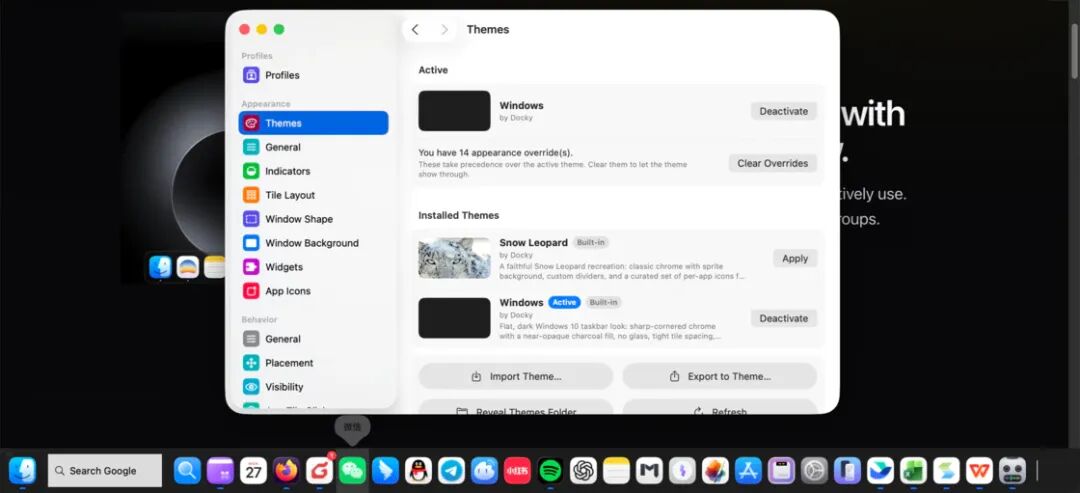Click the Export to Theme button
This screenshot has height=493, width=1080.
(720, 377)
